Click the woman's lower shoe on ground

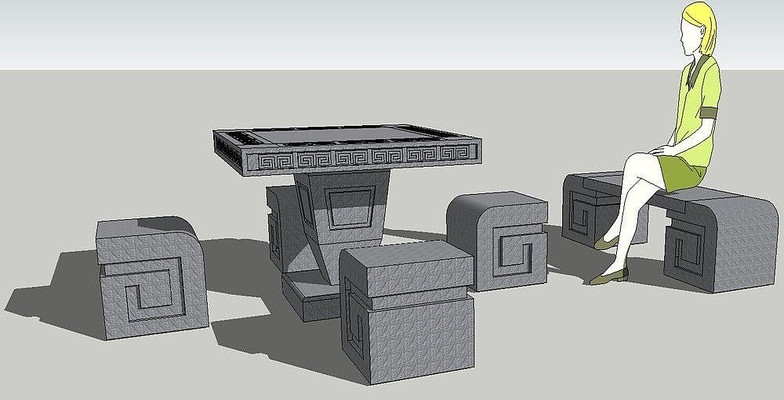click(x=608, y=276)
